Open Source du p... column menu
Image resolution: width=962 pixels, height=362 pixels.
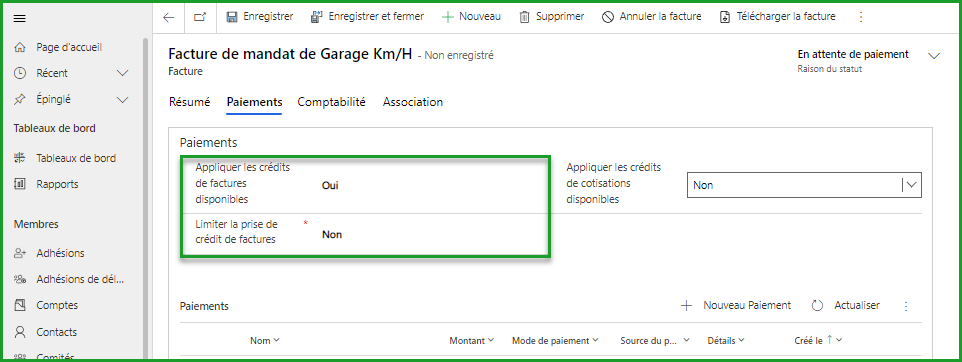click(655, 341)
